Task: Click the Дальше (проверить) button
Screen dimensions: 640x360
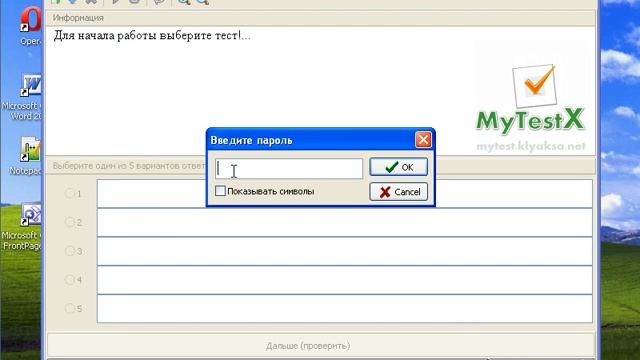Action: pyautogui.click(x=320, y=346)
